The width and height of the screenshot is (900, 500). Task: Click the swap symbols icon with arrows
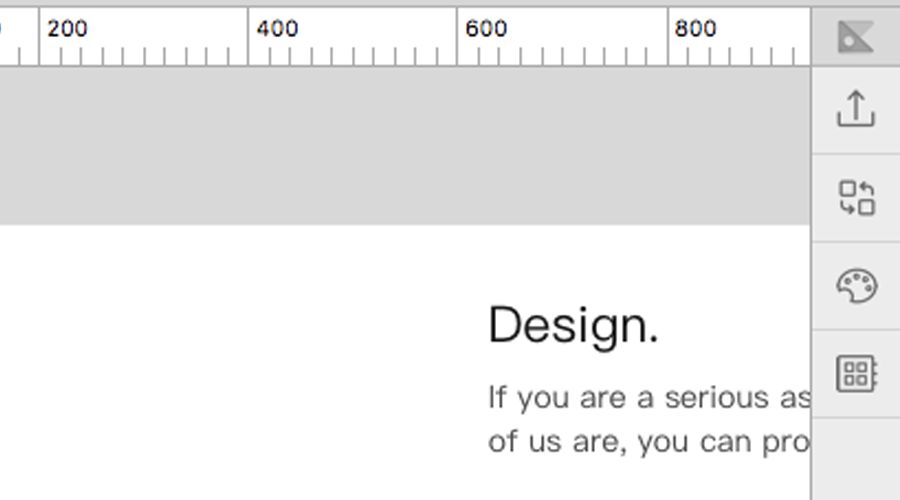(856, 197)
